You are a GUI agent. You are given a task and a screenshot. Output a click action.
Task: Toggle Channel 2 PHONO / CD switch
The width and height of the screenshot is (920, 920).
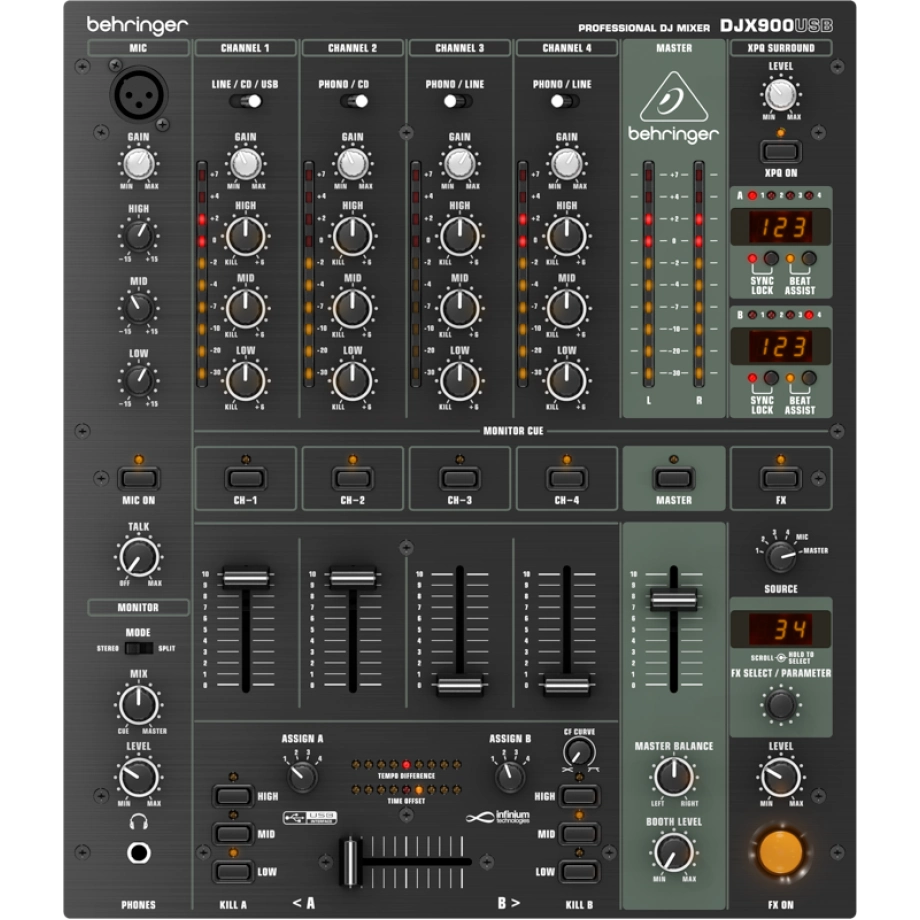(x=354, y=101)
